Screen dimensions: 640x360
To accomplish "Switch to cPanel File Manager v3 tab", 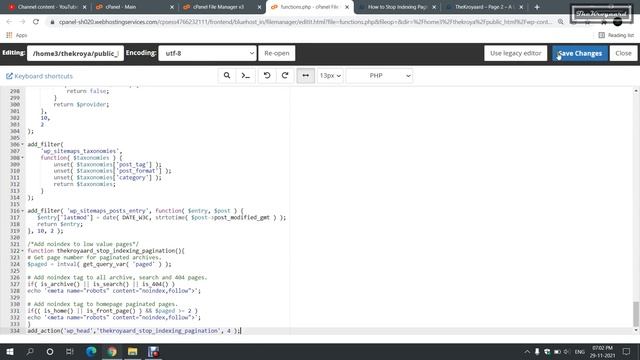I will pyautogui.click(x=222, y=7).
